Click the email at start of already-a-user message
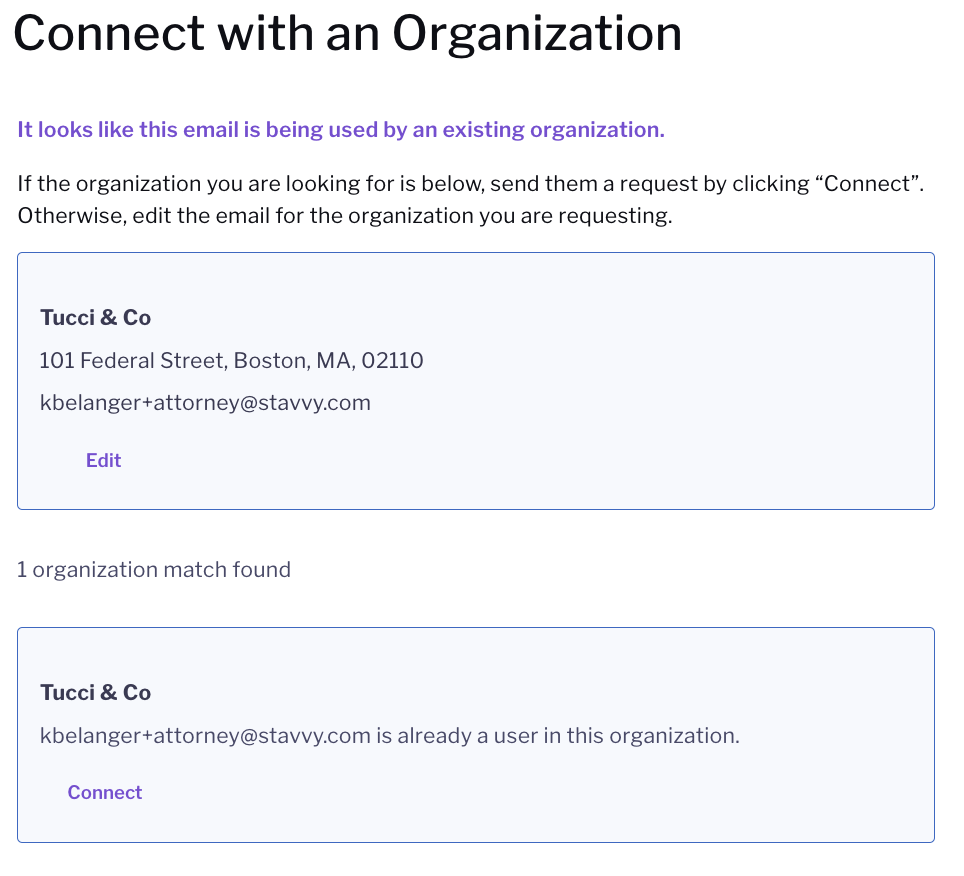 tap(205, 736)
